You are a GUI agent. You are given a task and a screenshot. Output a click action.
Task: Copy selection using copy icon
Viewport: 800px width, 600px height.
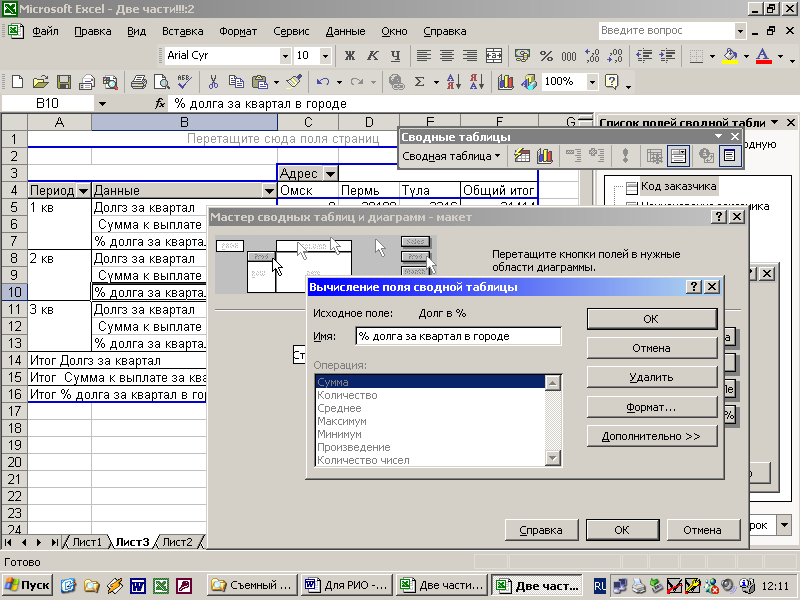coord(236,82)
